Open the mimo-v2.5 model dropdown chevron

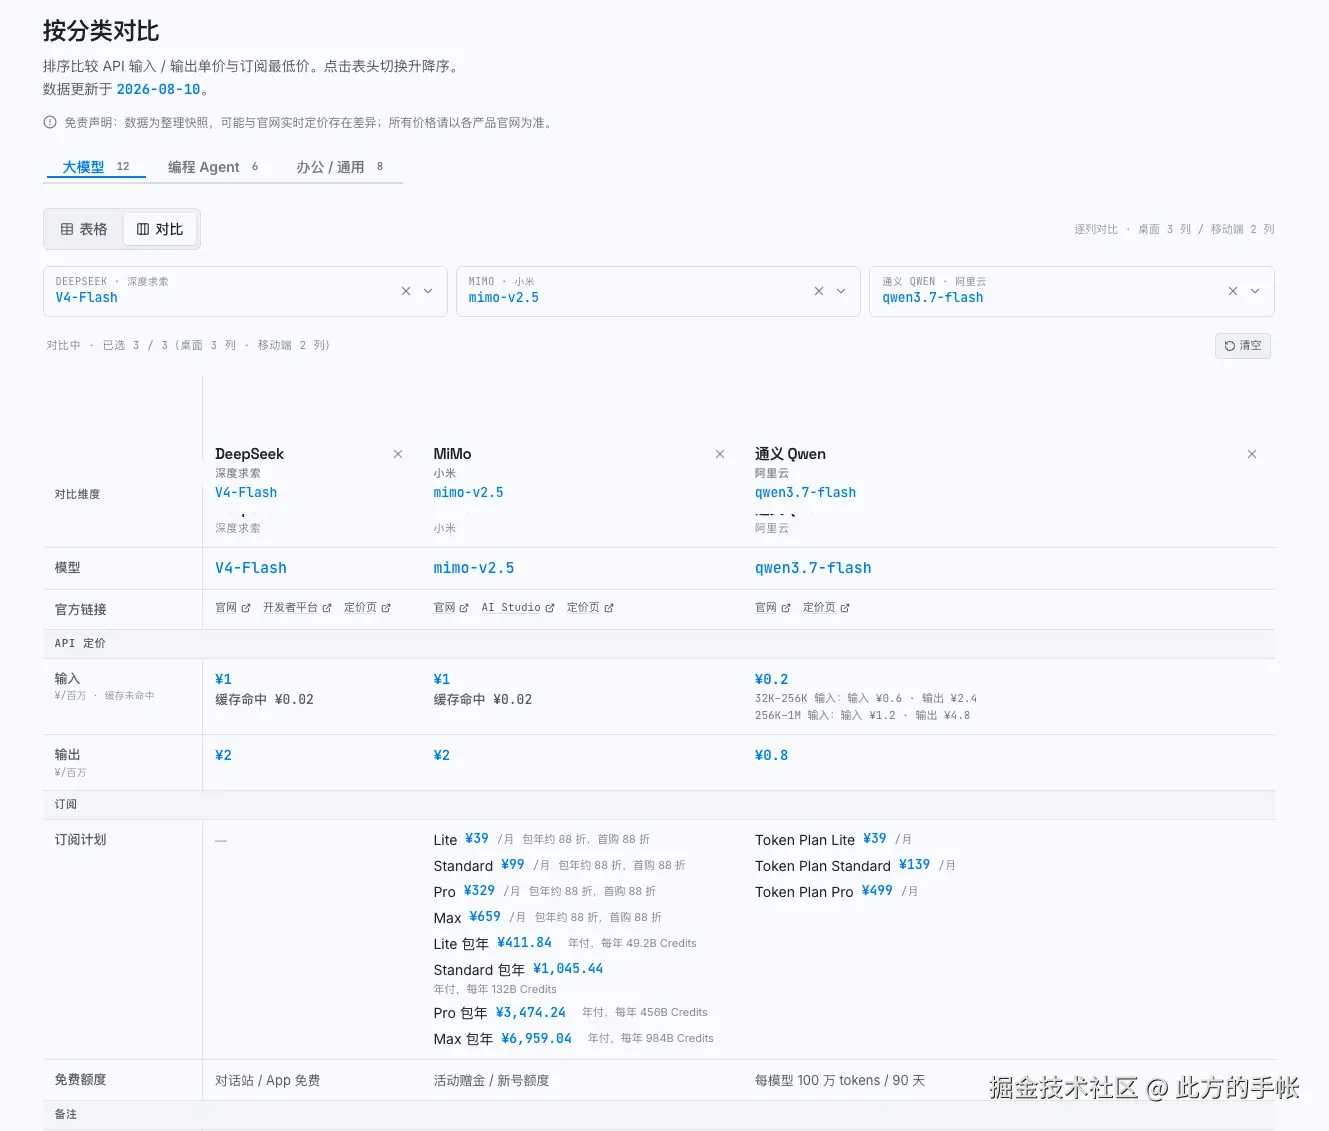841,291
